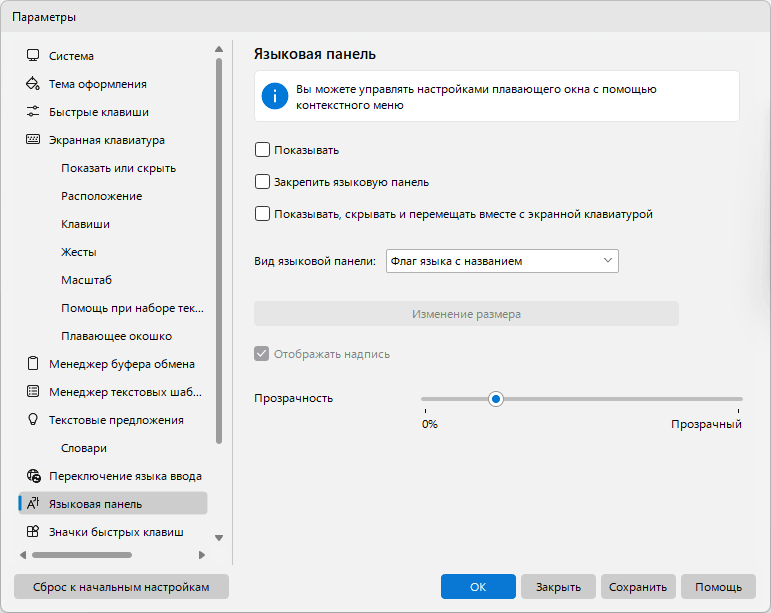Click the sidebar scroll up arrow
The image size is (771, 613).
click(219, 49)
